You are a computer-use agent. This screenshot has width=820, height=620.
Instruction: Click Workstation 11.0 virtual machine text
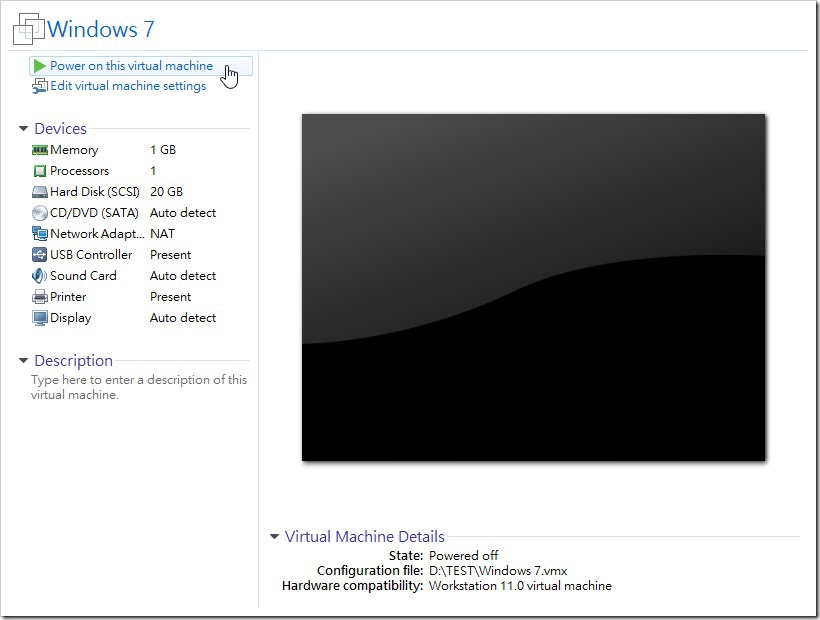tap(520, 585)
